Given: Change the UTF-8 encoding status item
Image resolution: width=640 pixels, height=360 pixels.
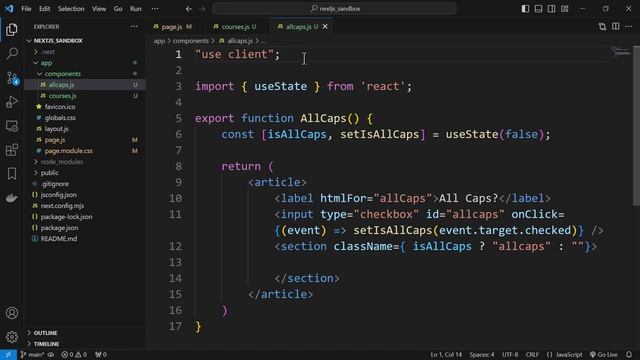Looking at the screenshot, I should tap(510, 354).
